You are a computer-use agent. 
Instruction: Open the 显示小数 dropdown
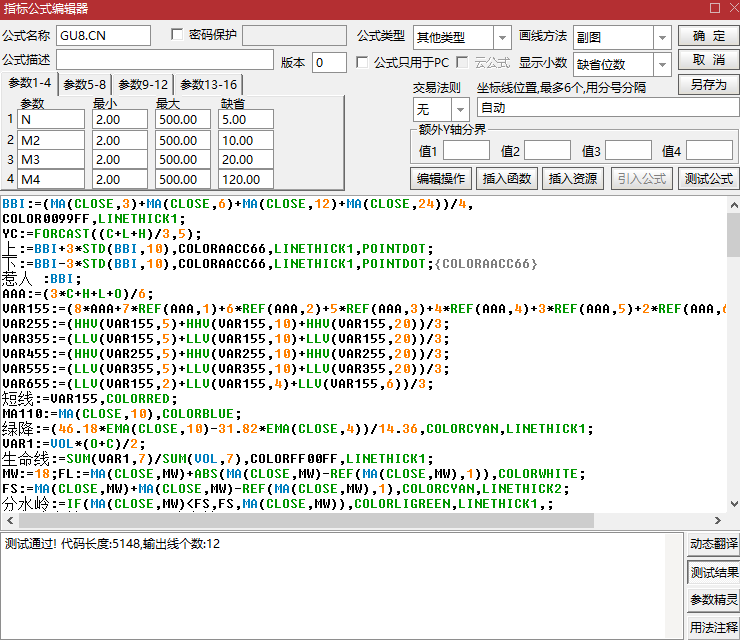(x=662, y=64)
